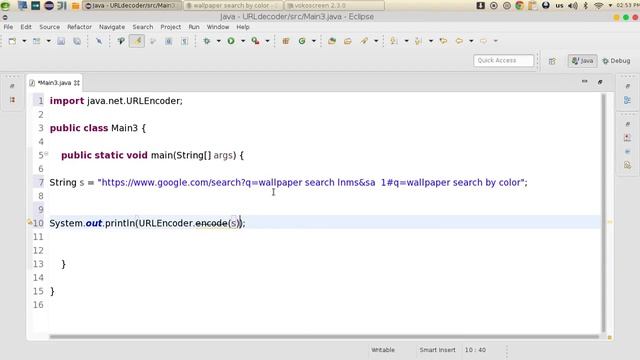The image size is (640, 360).
Task: Click the Search flashlight toolbar icon
Action: click(x=364, y=41)
